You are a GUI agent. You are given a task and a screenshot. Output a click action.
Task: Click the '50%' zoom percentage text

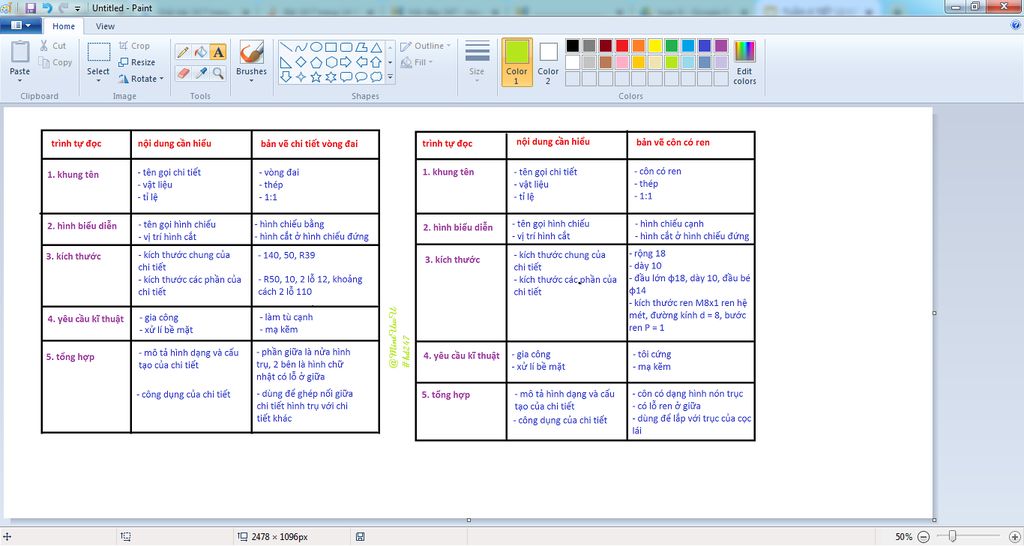click(x=904, y=537)
